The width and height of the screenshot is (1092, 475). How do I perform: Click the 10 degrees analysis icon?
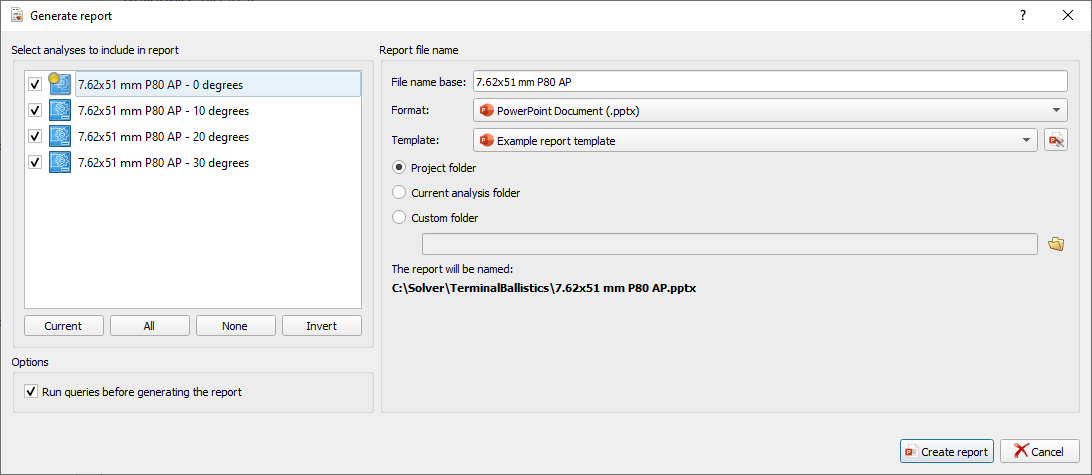click(60, 110)
